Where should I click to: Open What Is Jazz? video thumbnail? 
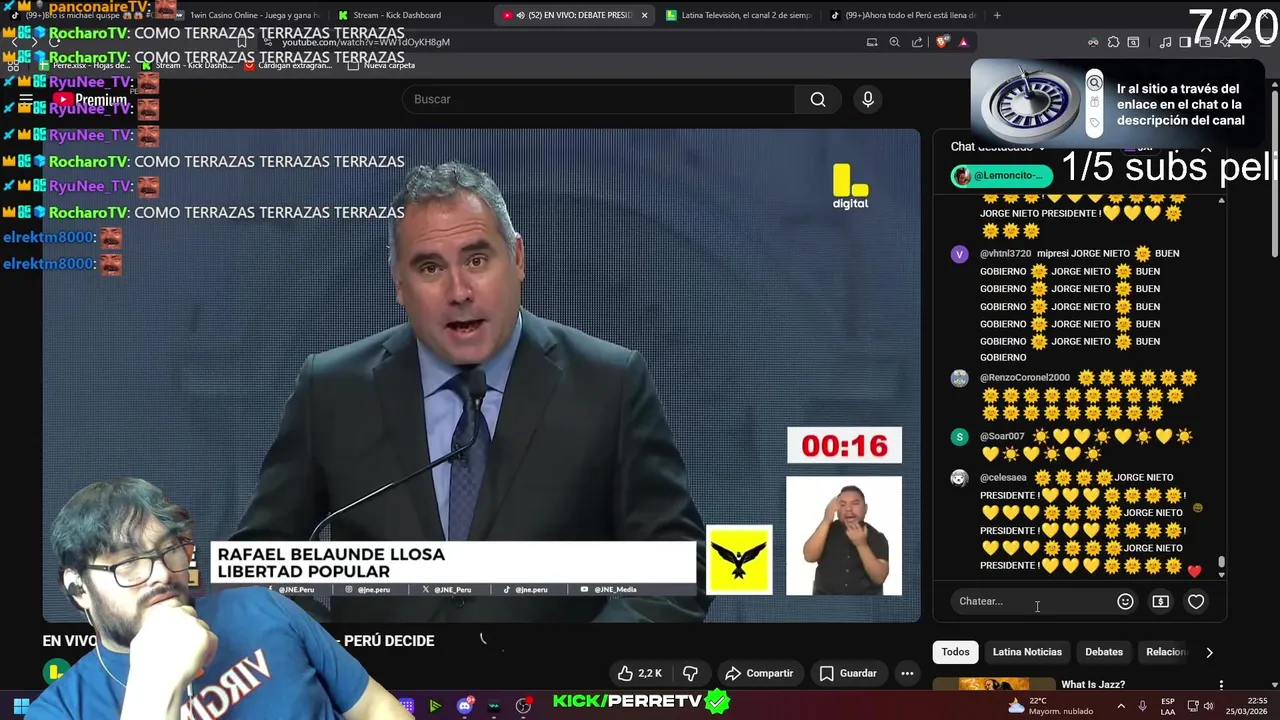[993, 684]
